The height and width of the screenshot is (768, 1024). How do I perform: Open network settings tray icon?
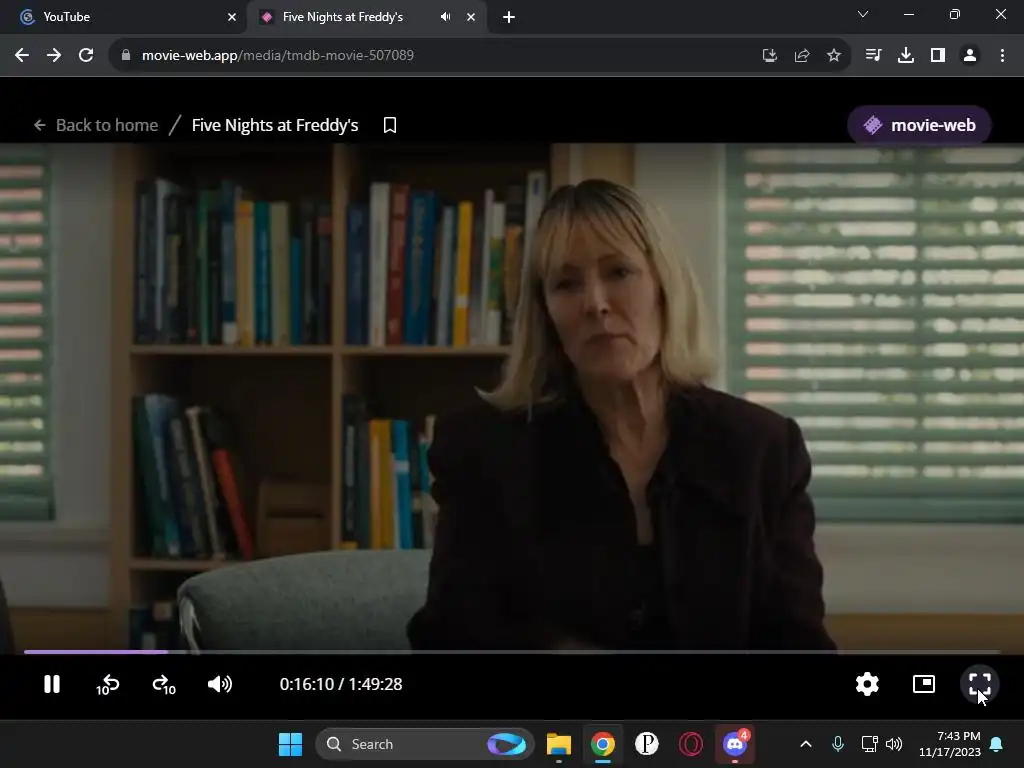tap(869, 744)
